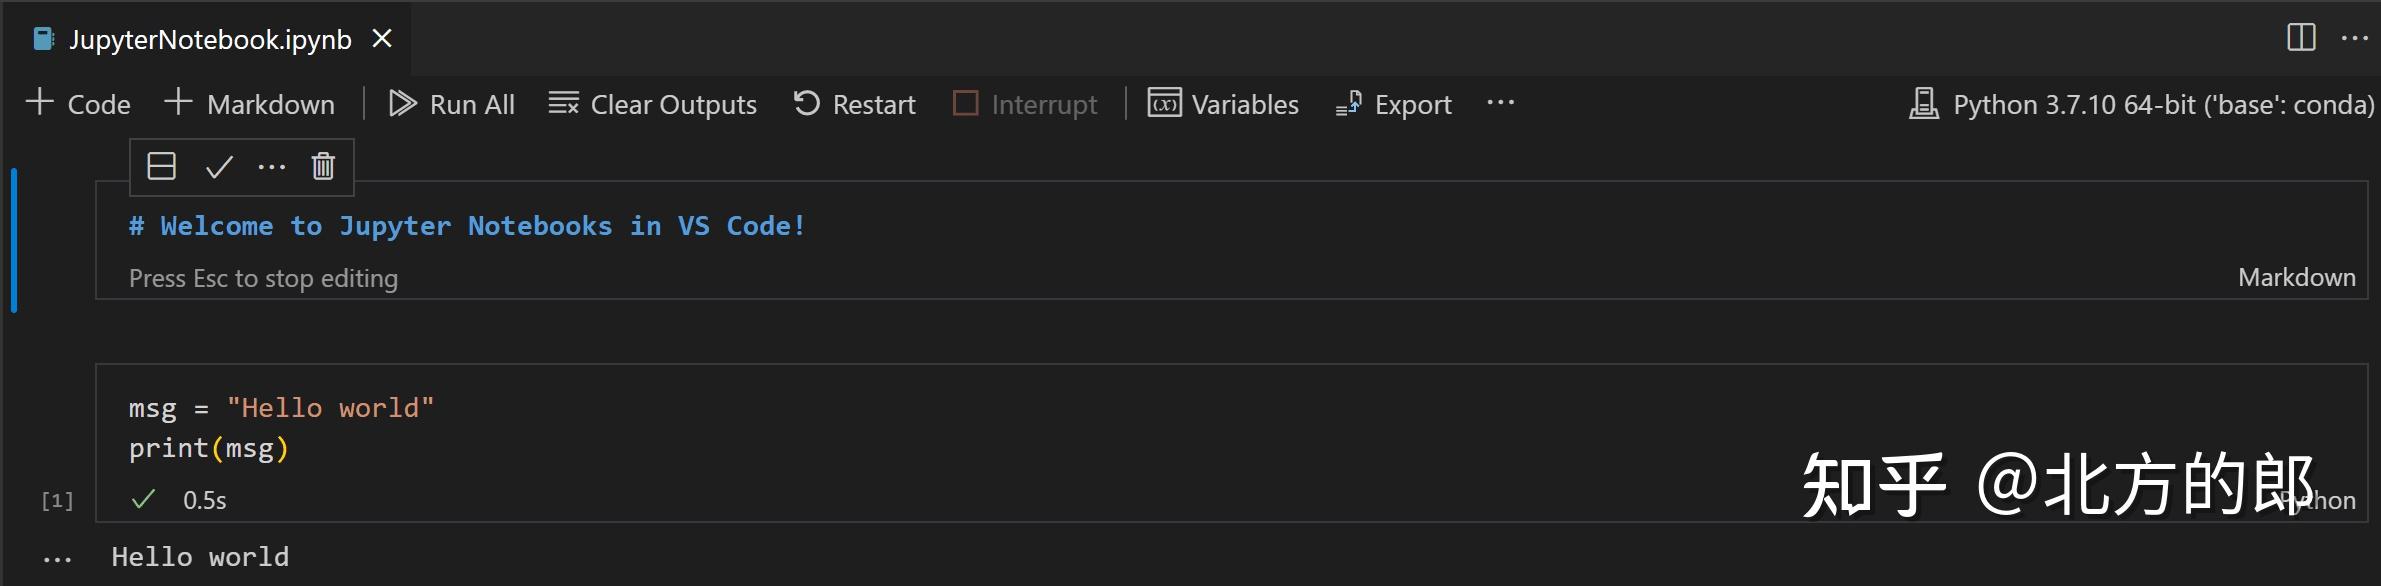The width and height of the screenshot is (2381, 586).
Task: Add a new Code cell
Action: 78,103
